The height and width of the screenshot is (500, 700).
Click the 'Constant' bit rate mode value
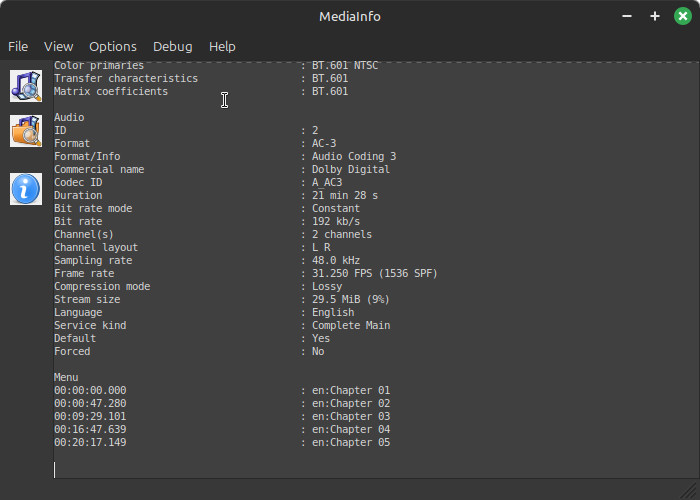[x=336, y=208]
